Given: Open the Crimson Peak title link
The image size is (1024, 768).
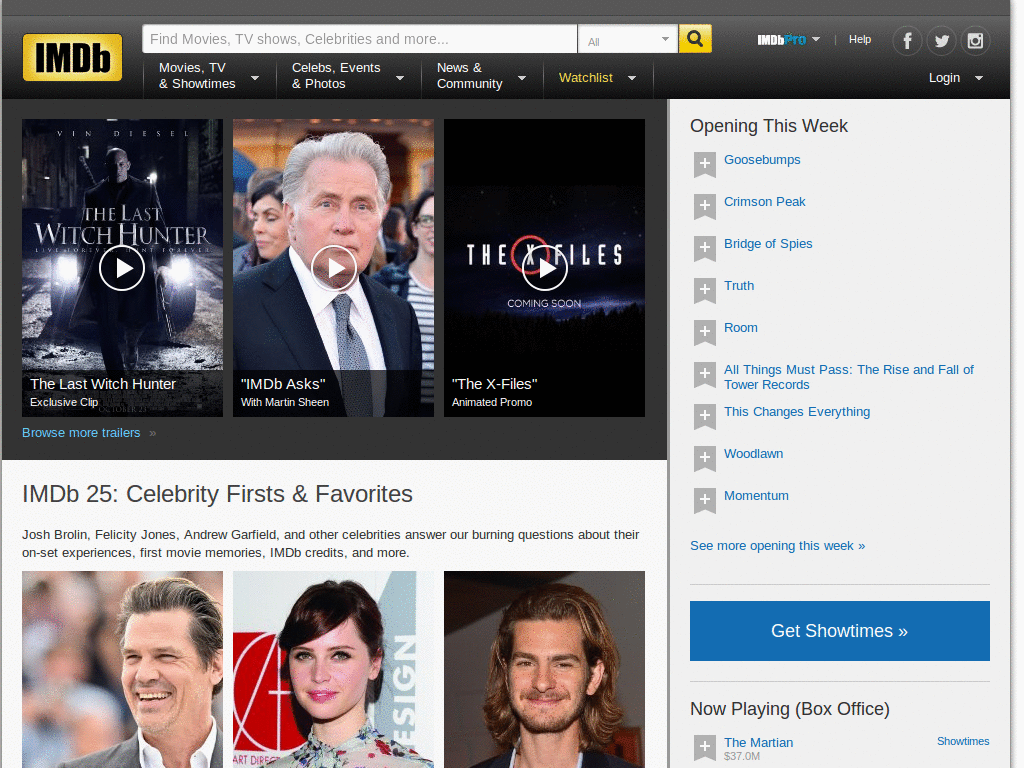Looking at the screenshot, I should pyautogui.click(x=764, y=202).
